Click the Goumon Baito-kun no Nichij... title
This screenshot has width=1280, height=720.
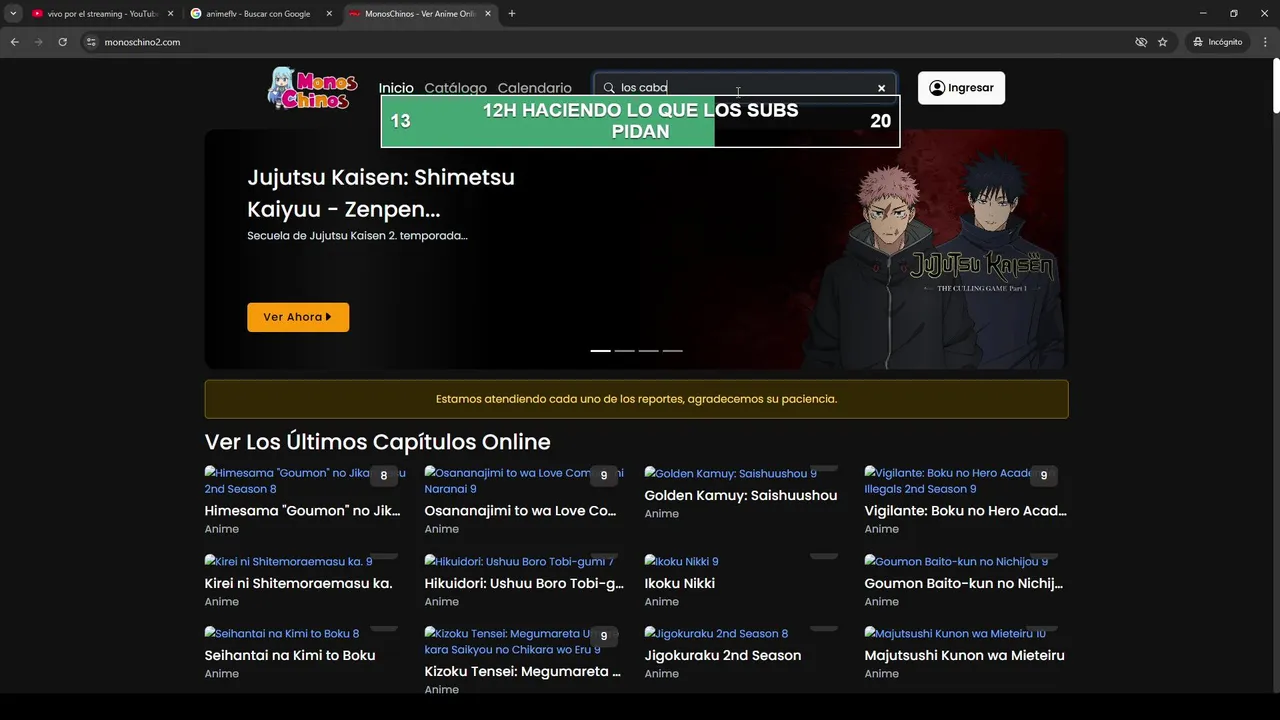pos(963,583)
